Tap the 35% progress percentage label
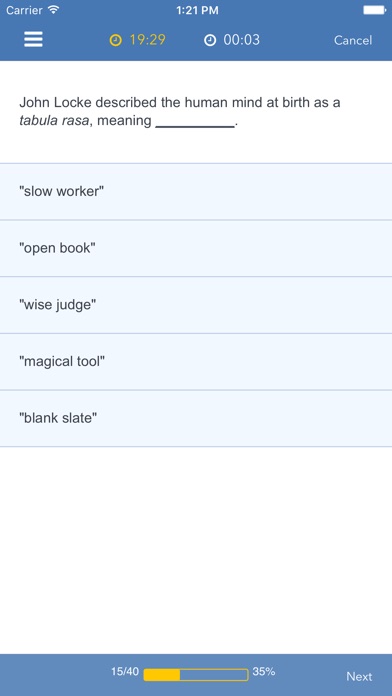This screenshot has width=392, height=696. [x=264, y=672]
